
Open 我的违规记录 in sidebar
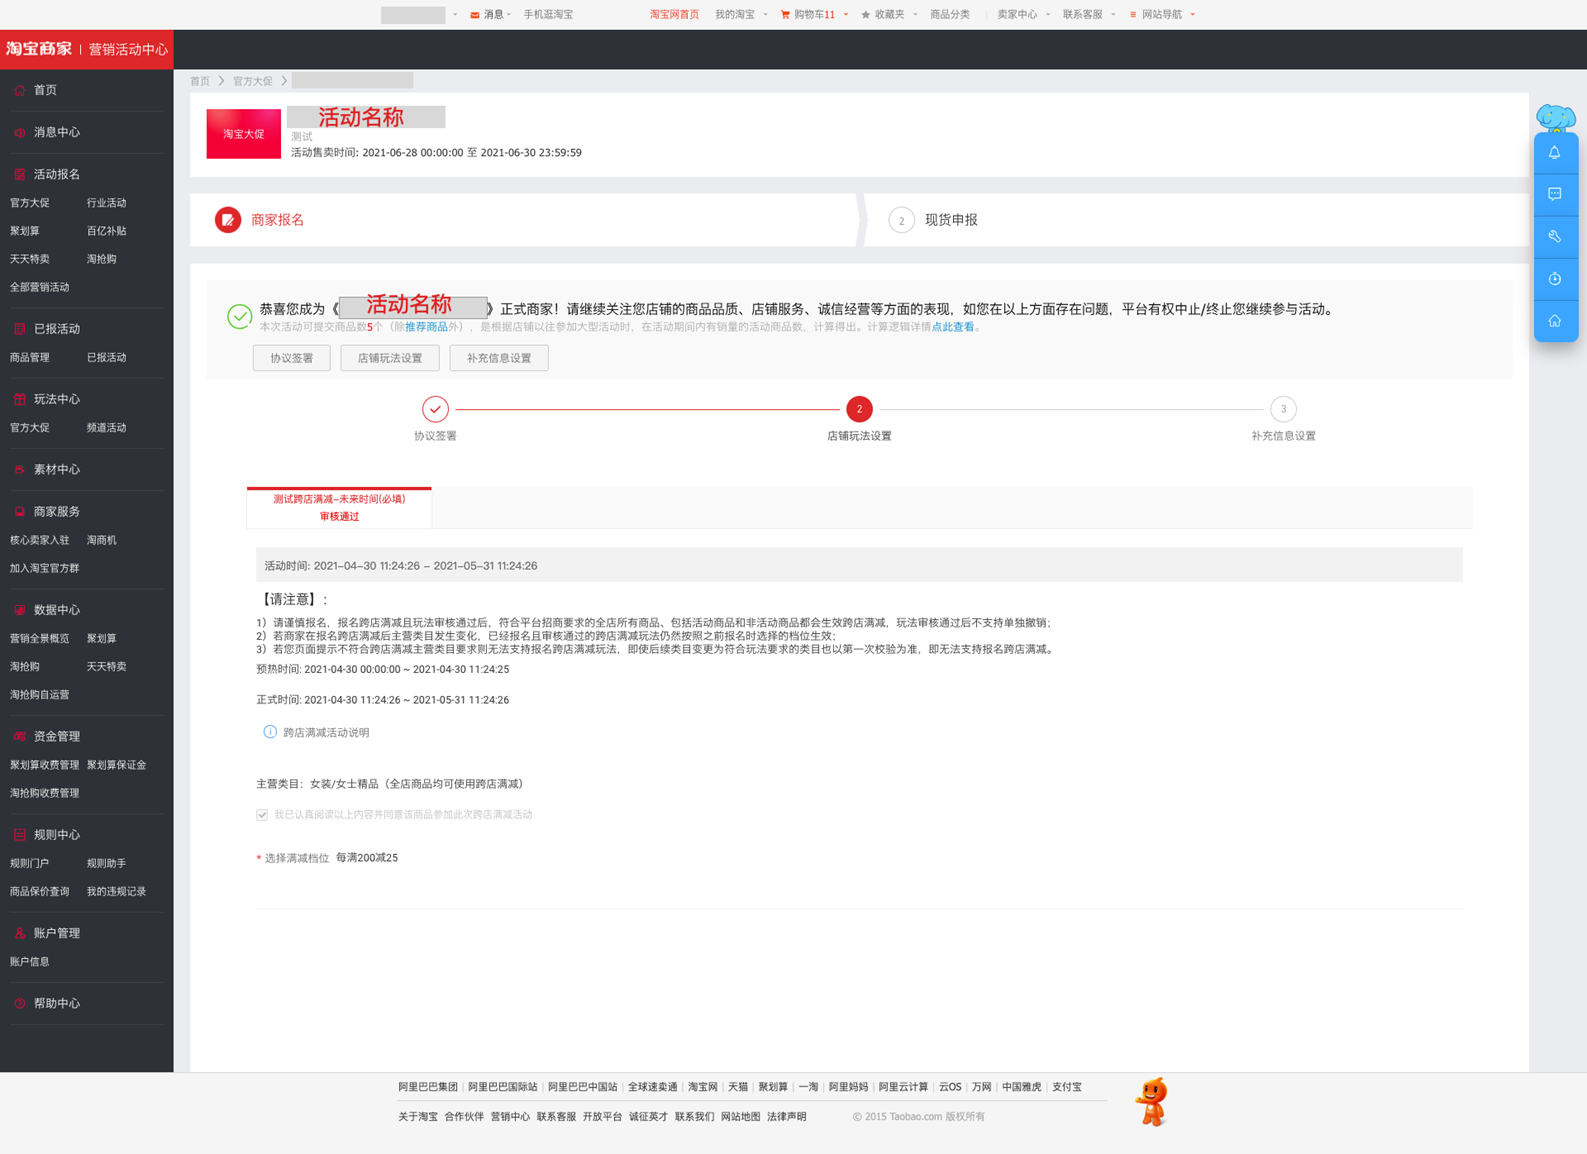[x=116, y=892]
